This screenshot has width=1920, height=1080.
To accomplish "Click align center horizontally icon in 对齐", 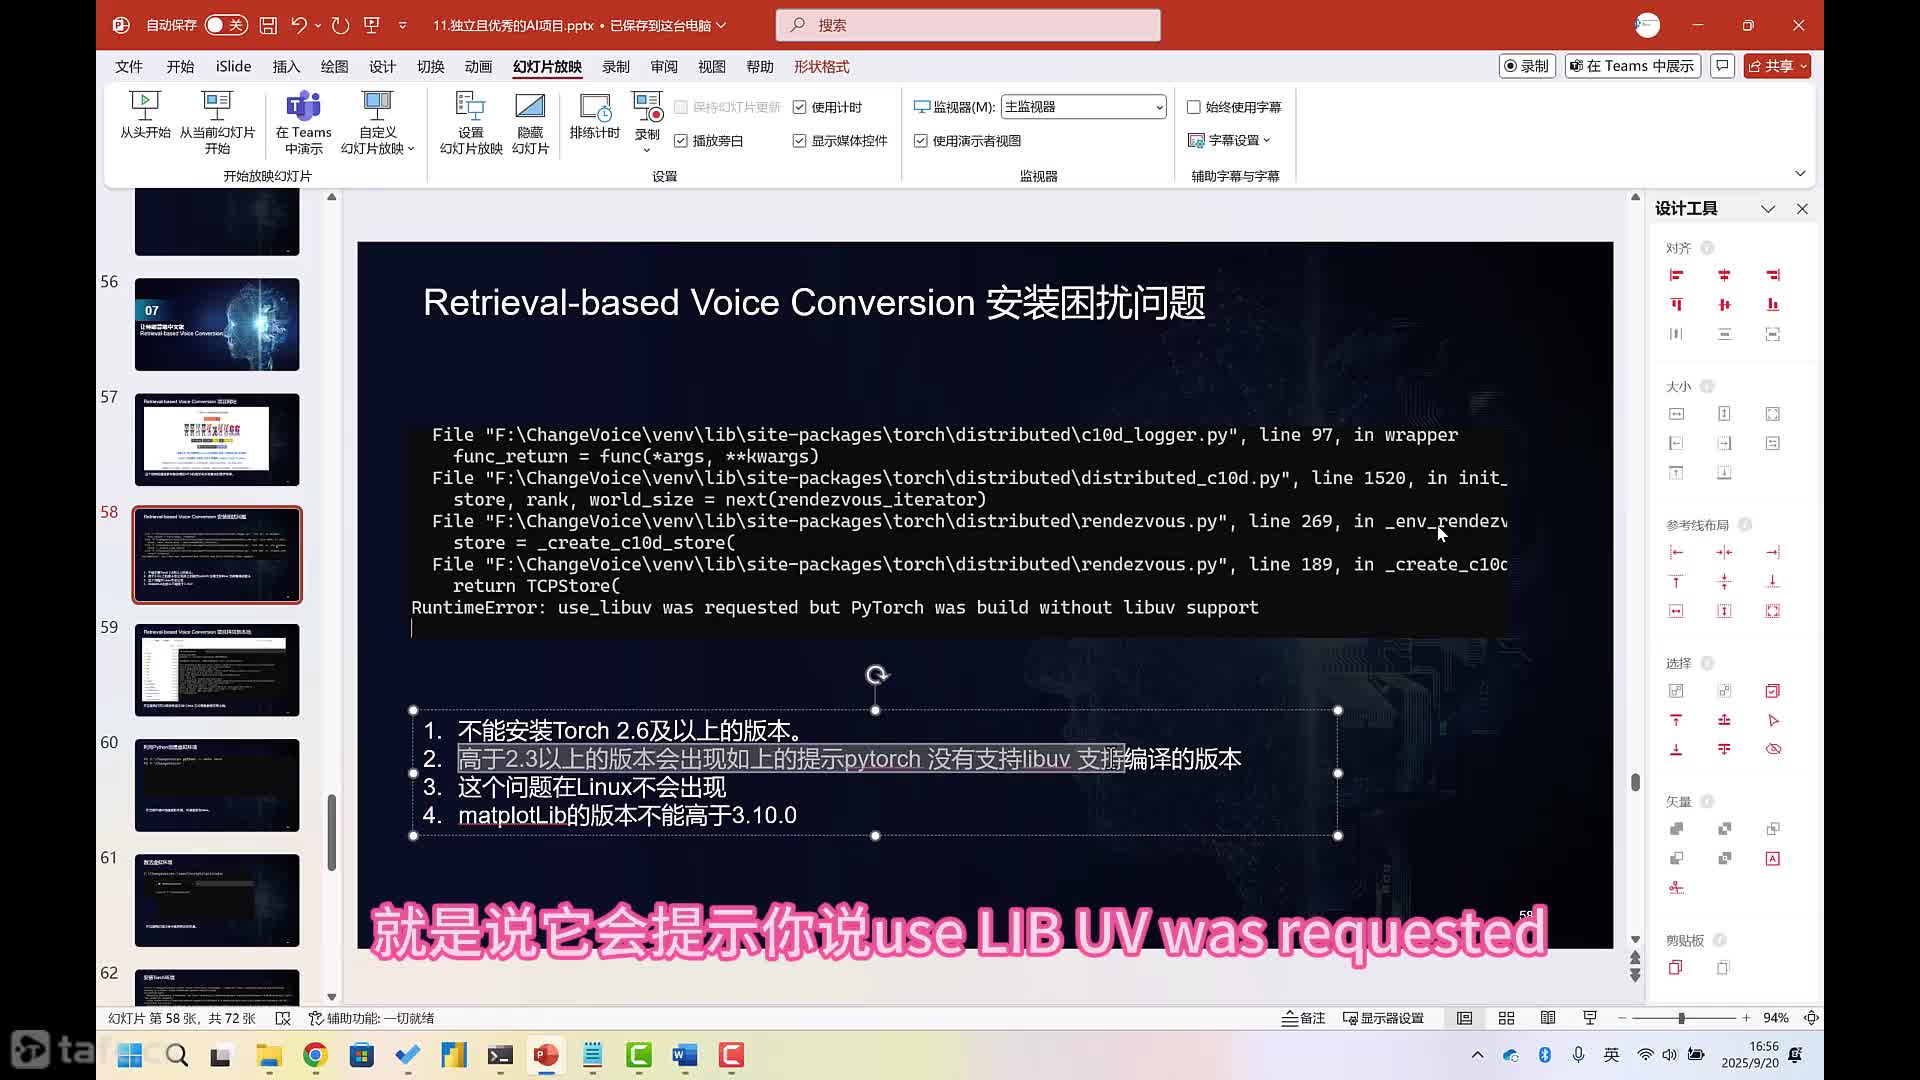I will click(x=1724, y=275).
